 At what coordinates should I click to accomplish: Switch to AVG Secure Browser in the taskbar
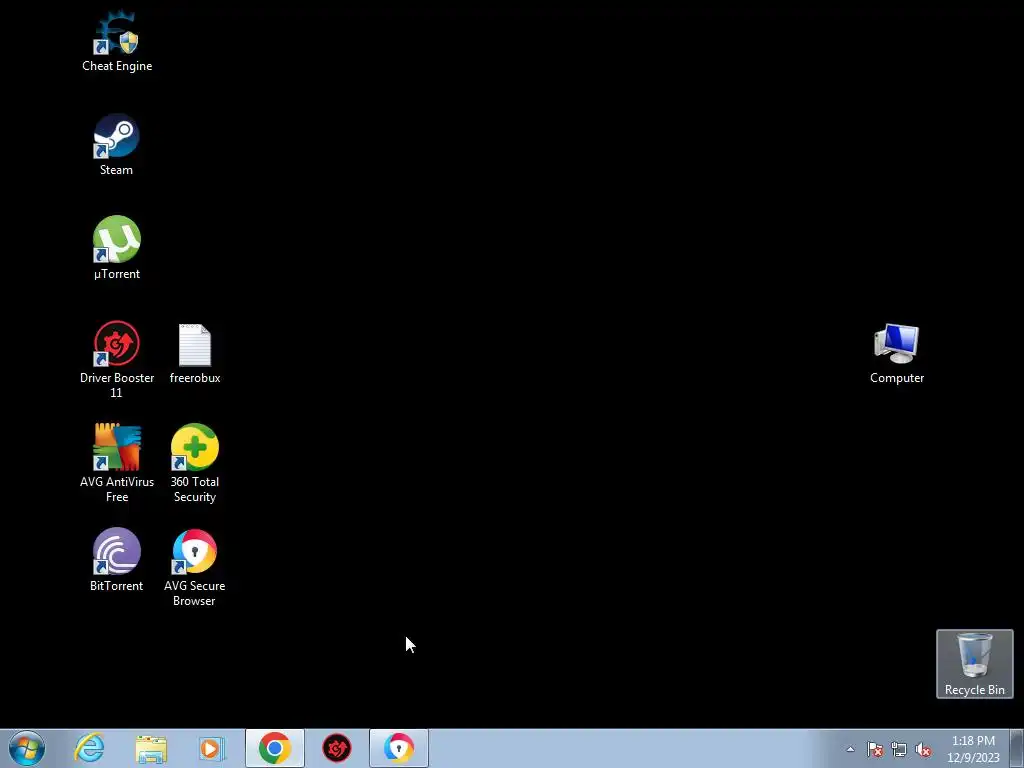398,748
